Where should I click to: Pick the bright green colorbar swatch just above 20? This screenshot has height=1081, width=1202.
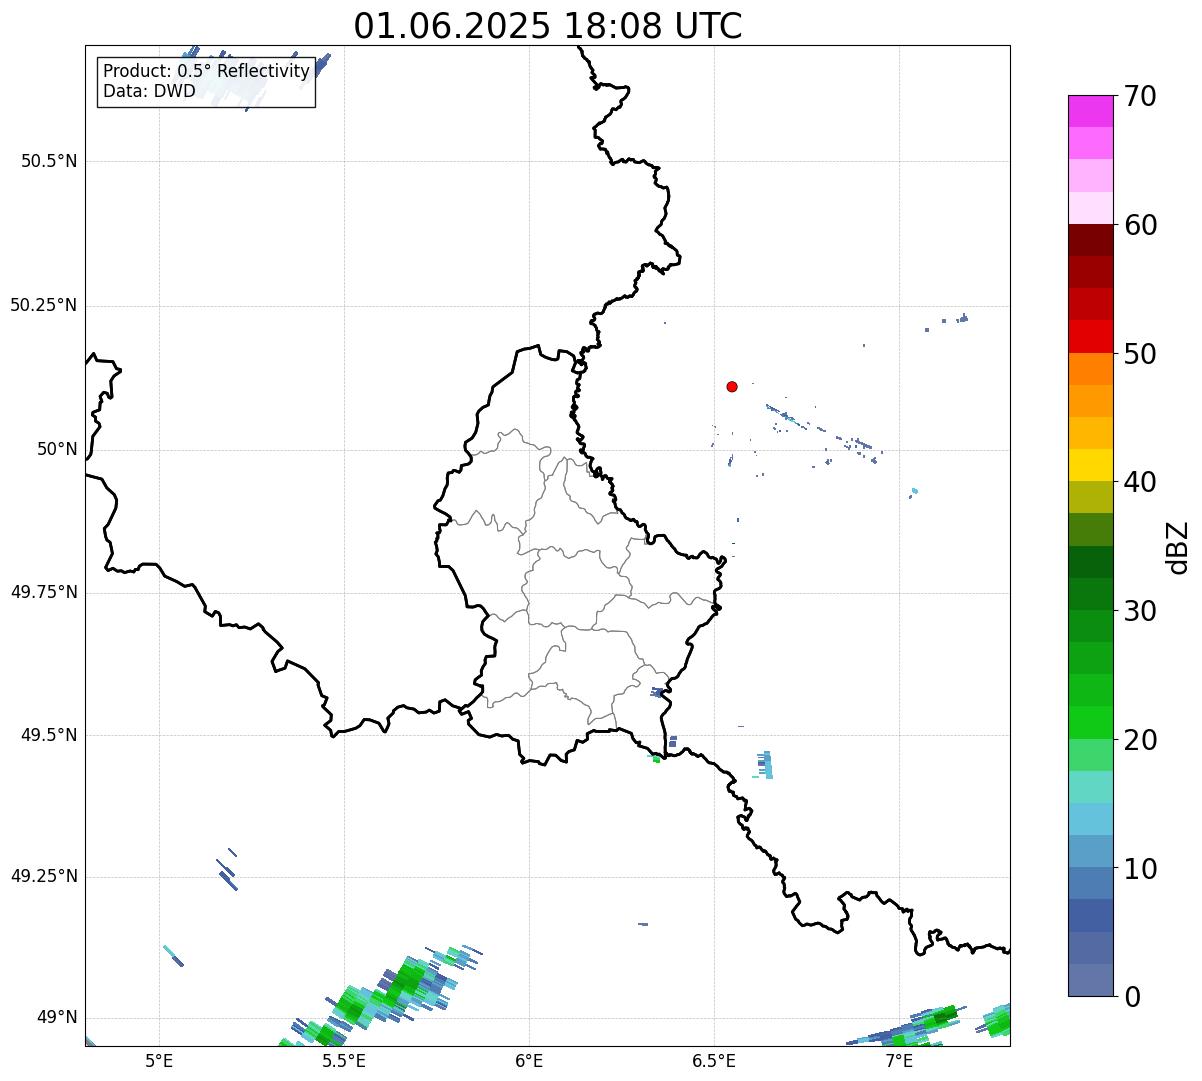coord(1090,723)
